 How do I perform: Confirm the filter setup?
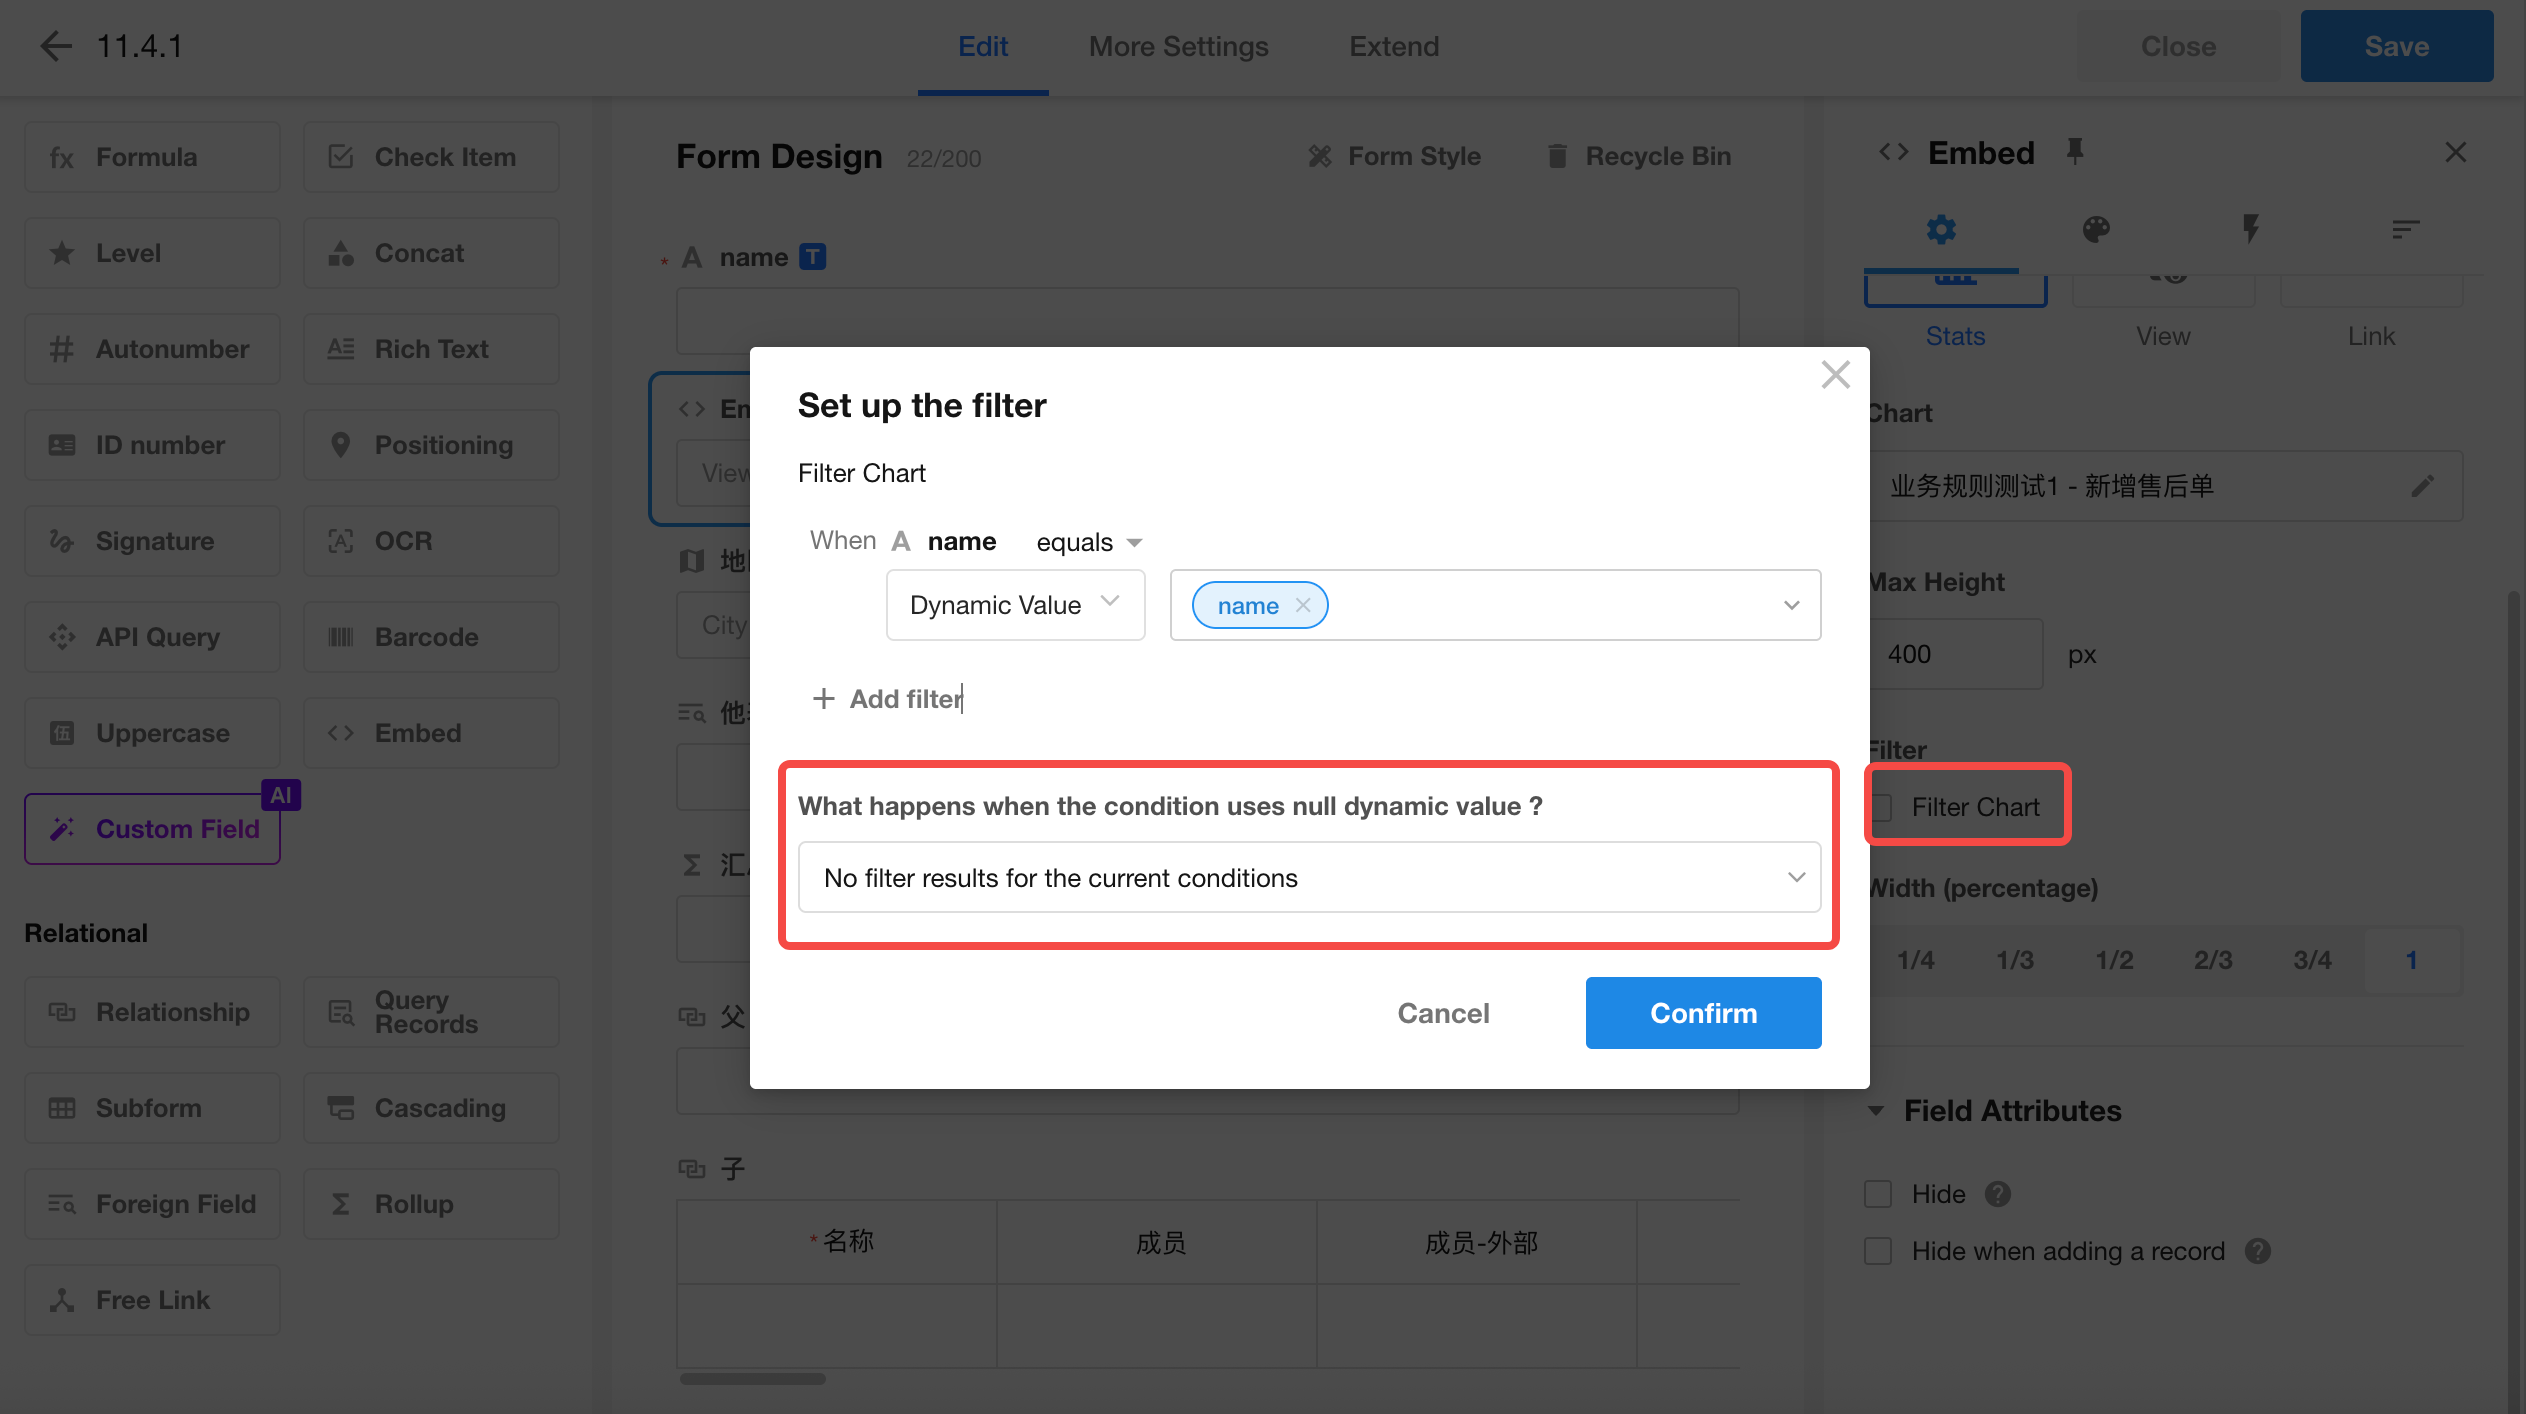coord(1703,1013)
